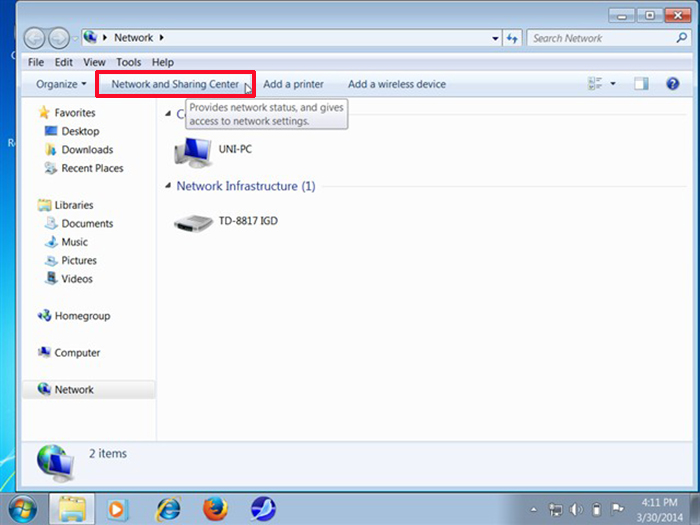
Task: Launch Internet Explorer from taskbar
Action: pyautogui.click(x=168, y=509)
